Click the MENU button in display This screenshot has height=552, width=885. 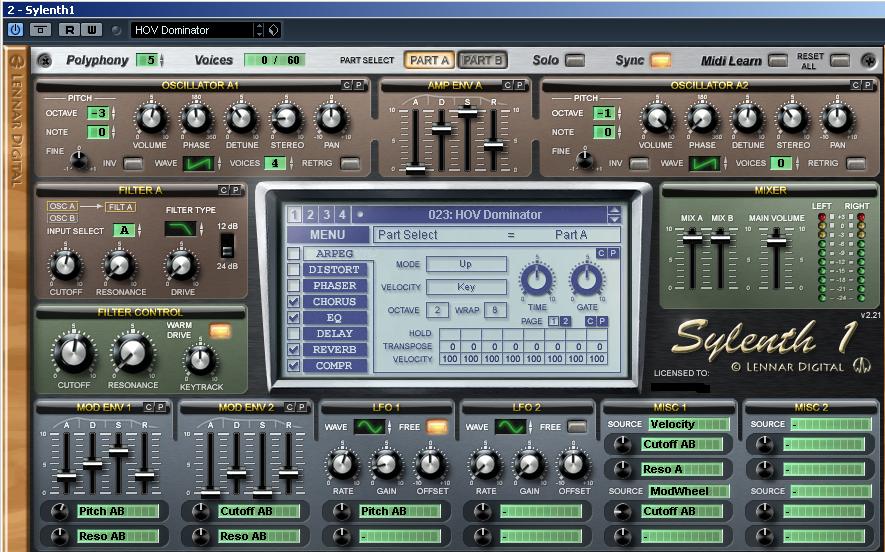pos(327,235)
